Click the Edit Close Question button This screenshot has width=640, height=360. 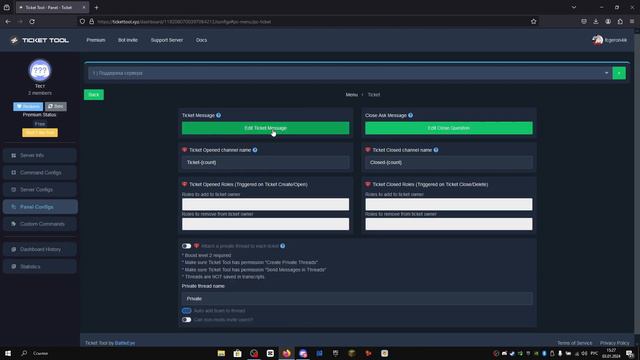pyautogui.click(x=449, y=128)
